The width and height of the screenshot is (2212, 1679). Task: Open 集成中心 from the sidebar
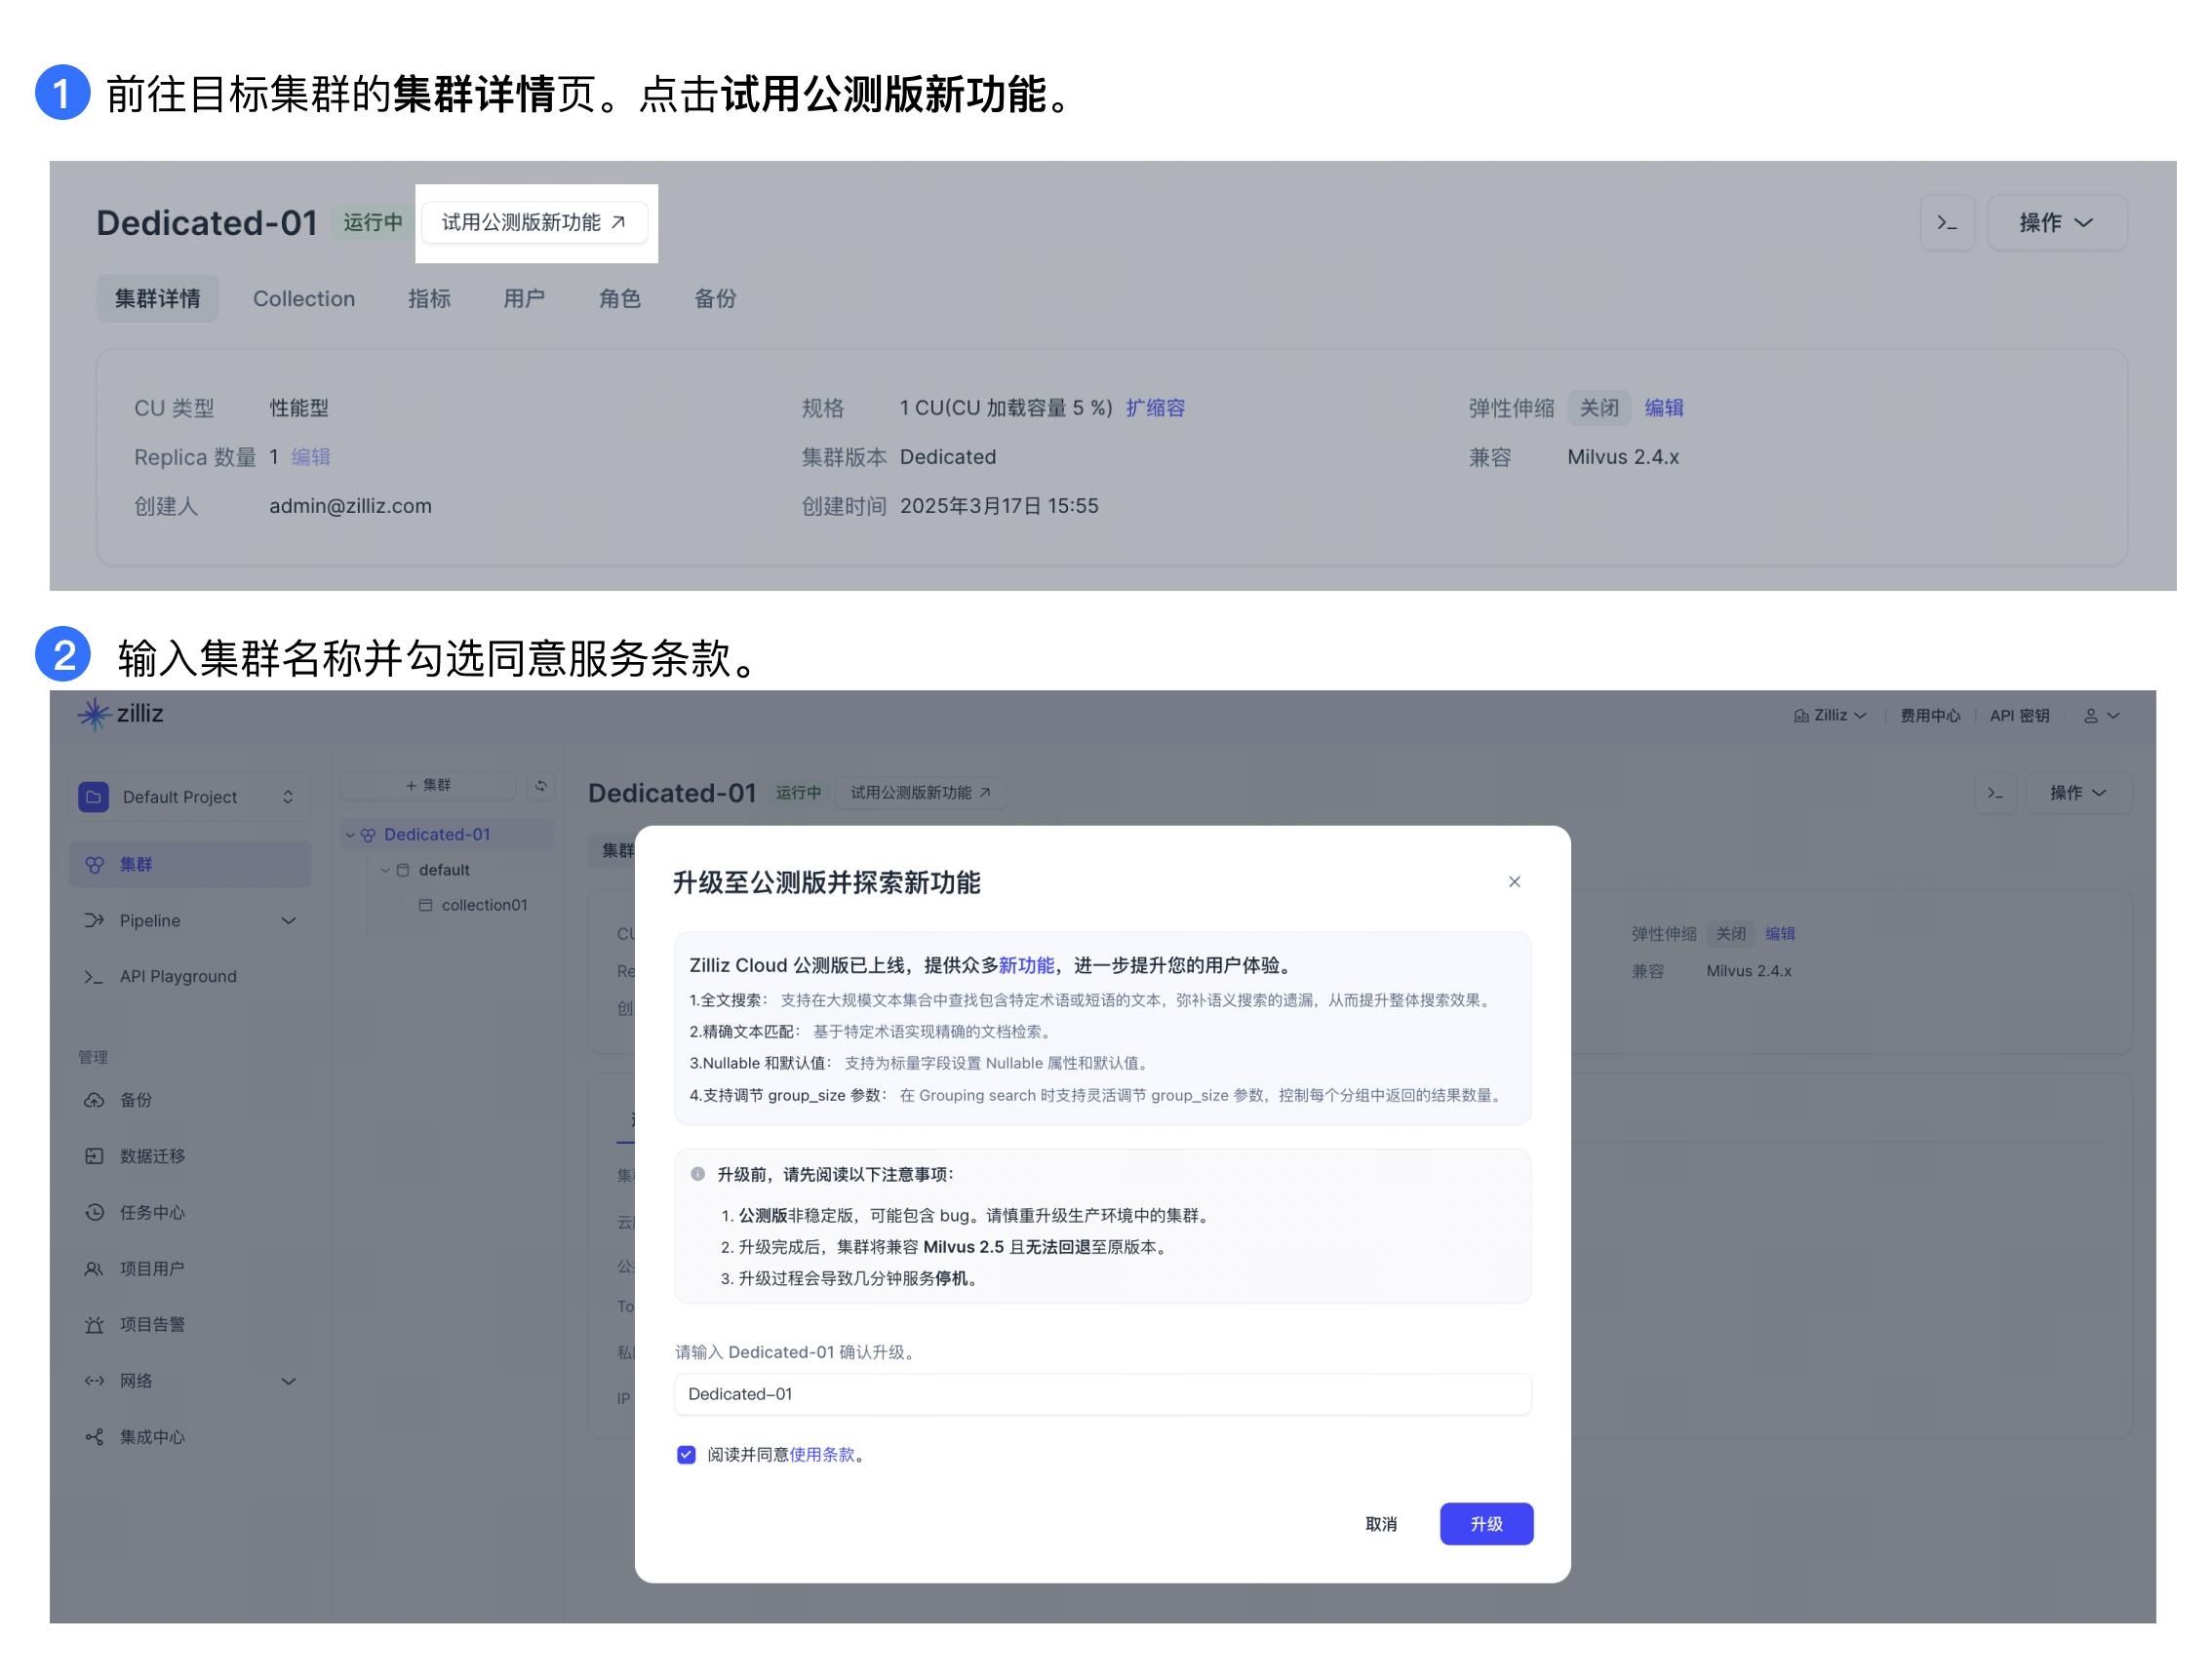click(x=150, y=1437)
